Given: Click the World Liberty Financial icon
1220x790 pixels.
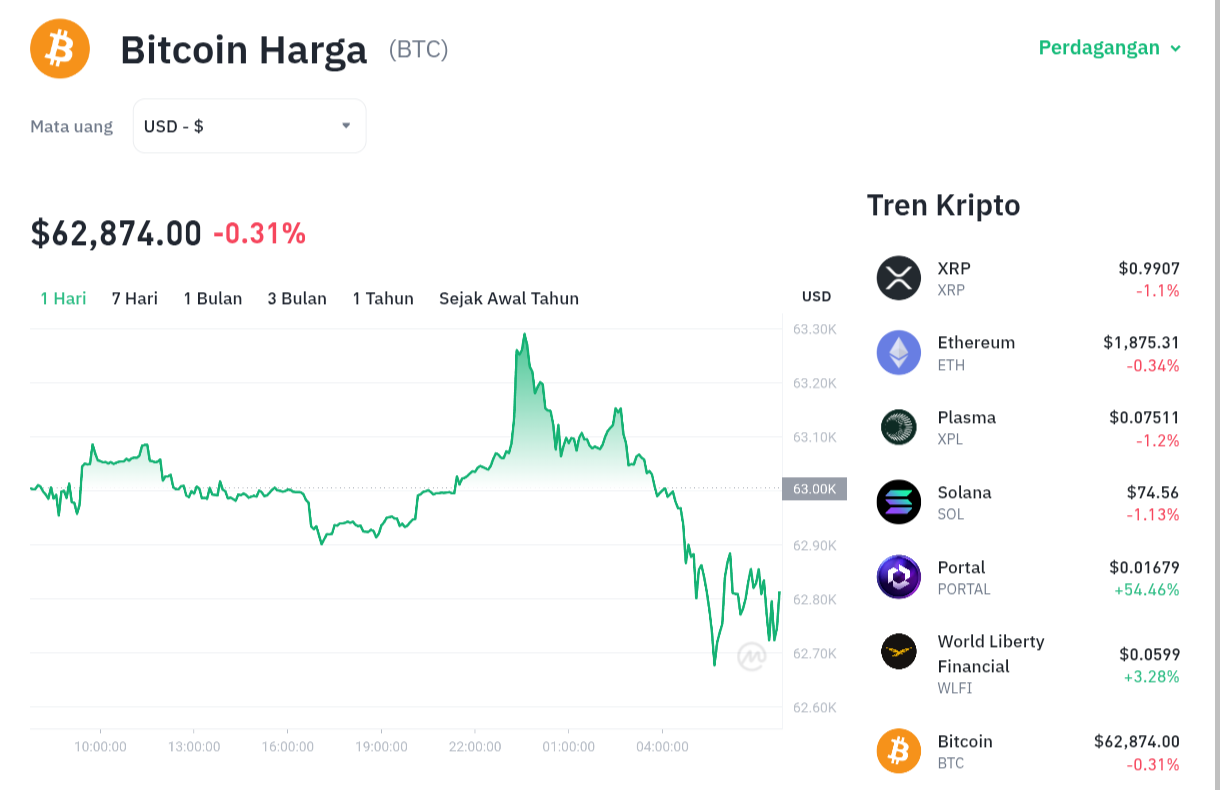Looking at the screenshot, I should pos(899,651).
